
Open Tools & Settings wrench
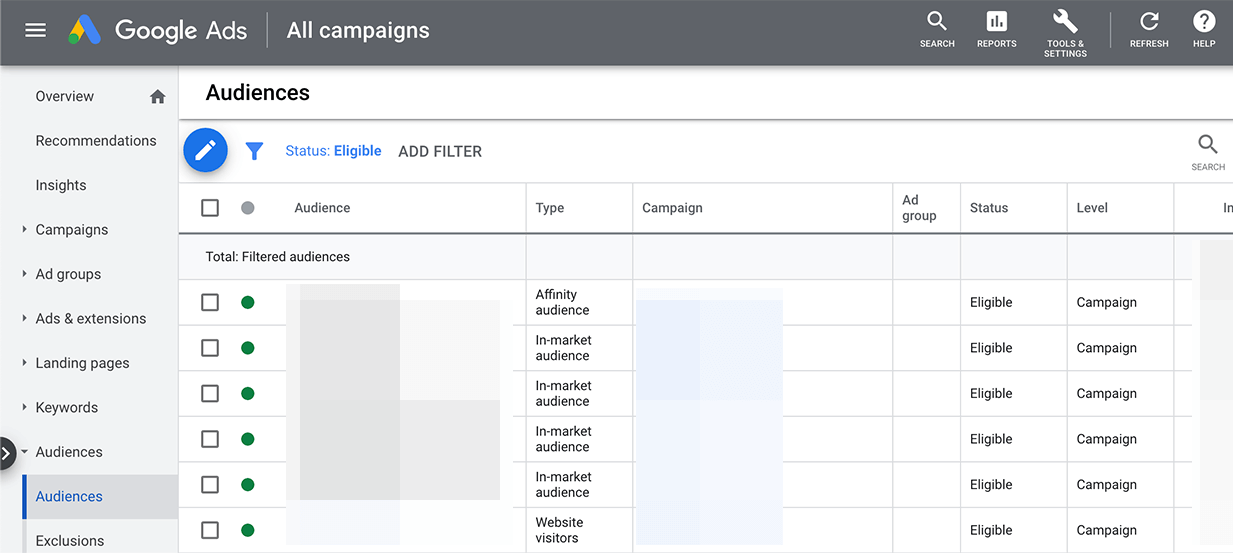1065,33
